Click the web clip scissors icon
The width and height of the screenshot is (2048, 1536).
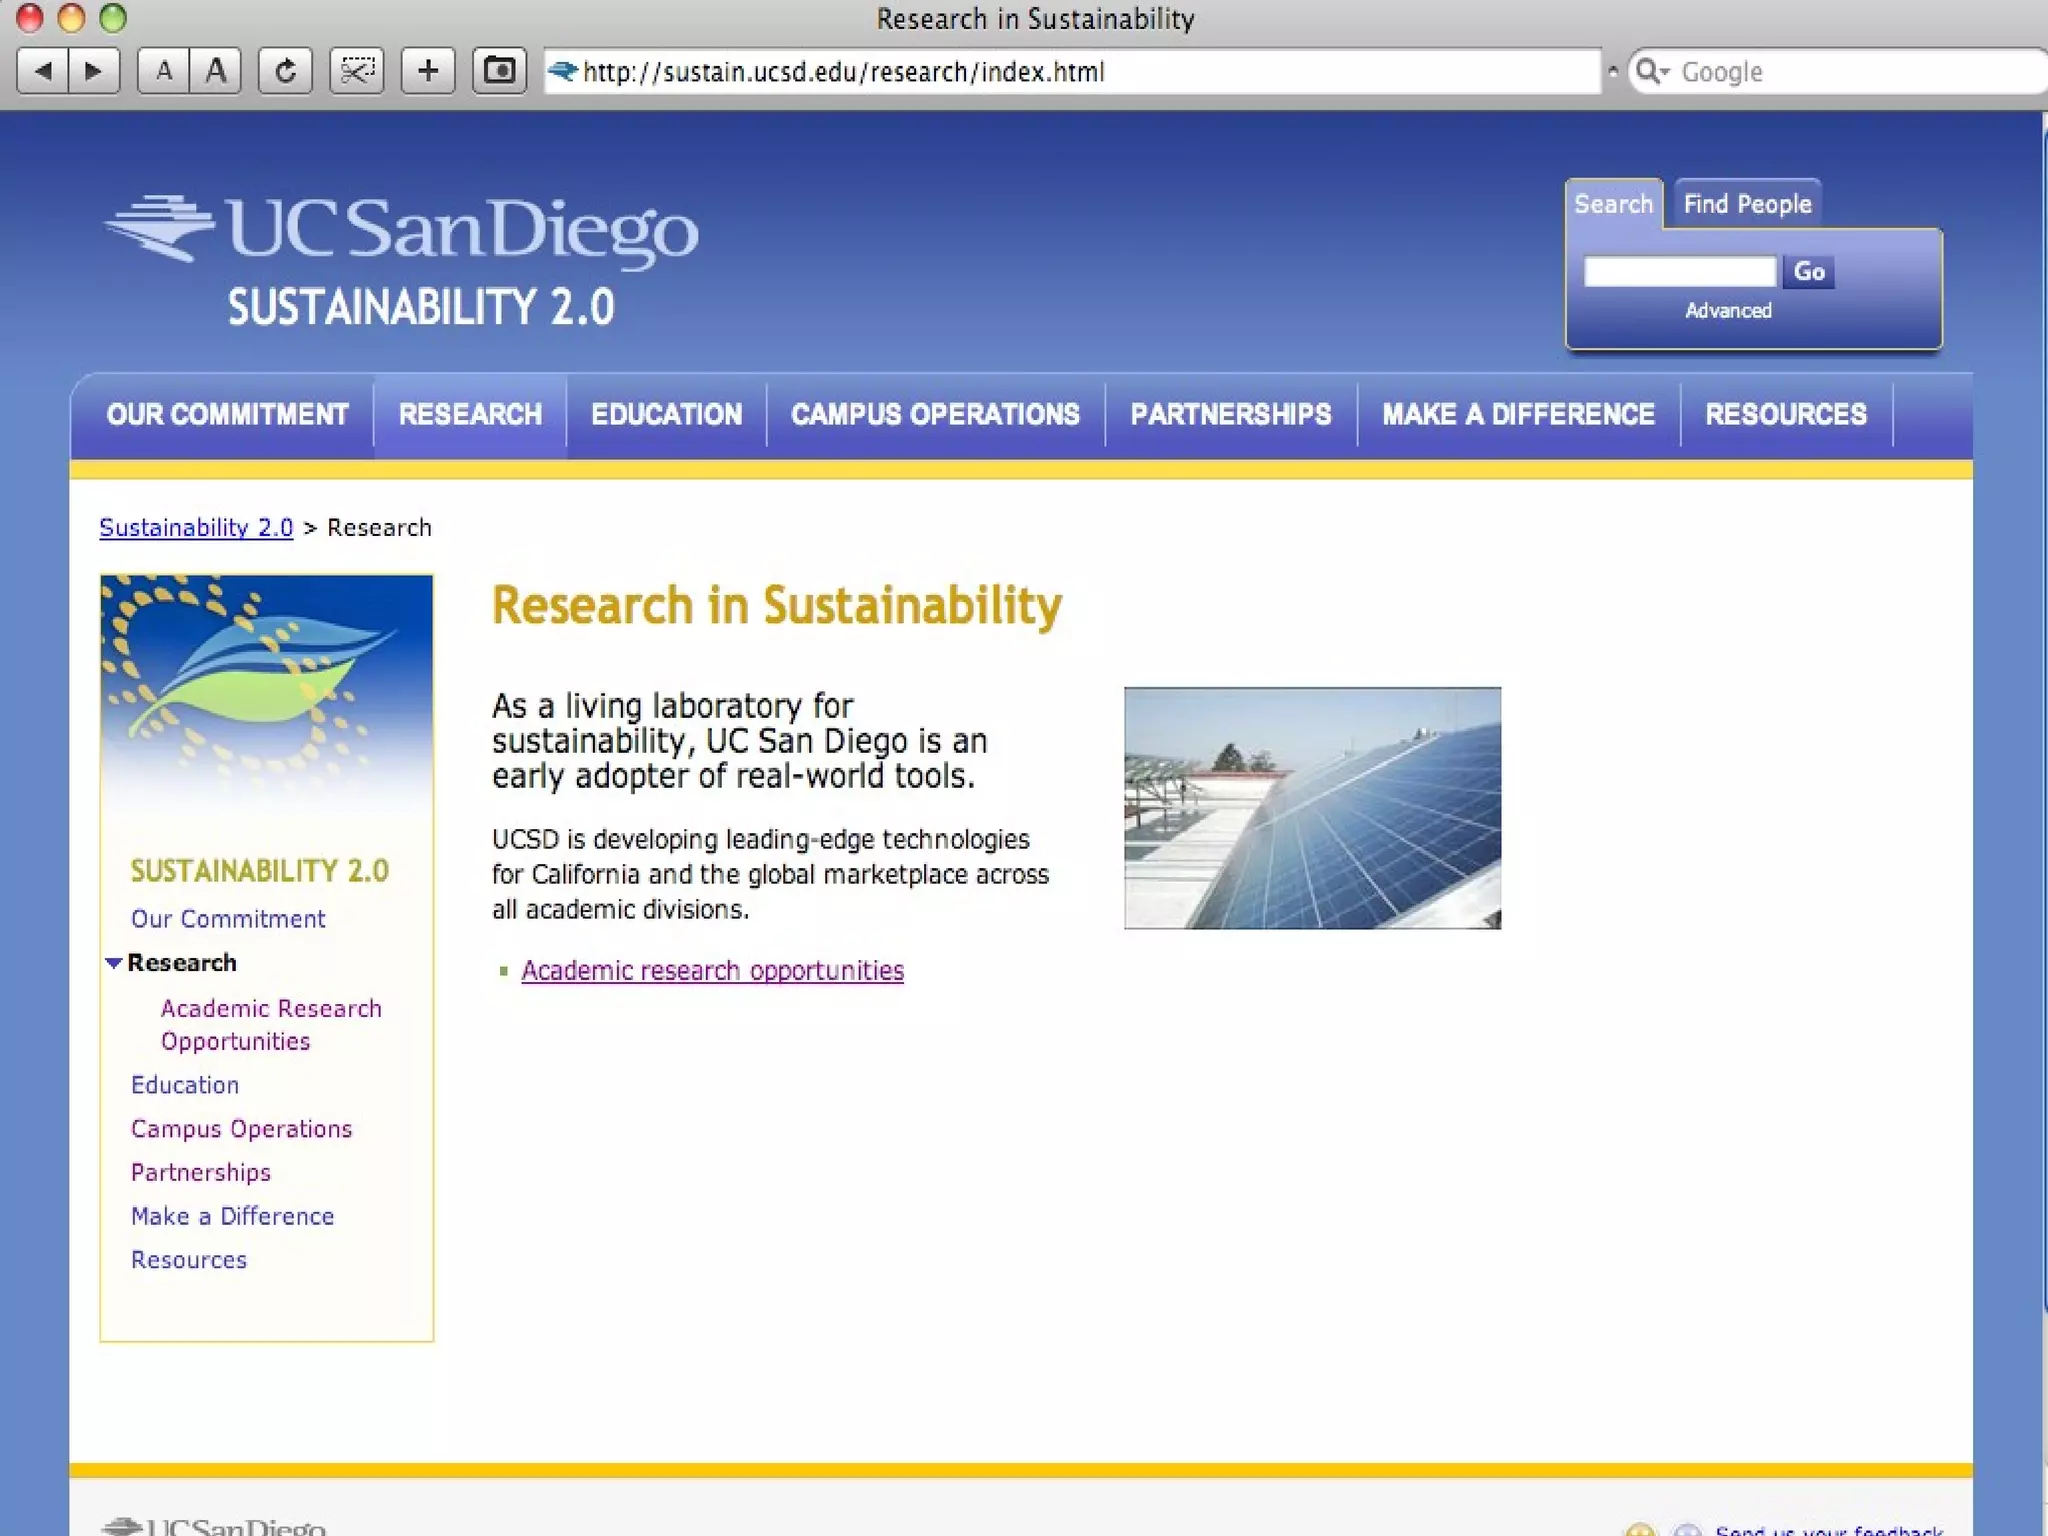(357, 71)
